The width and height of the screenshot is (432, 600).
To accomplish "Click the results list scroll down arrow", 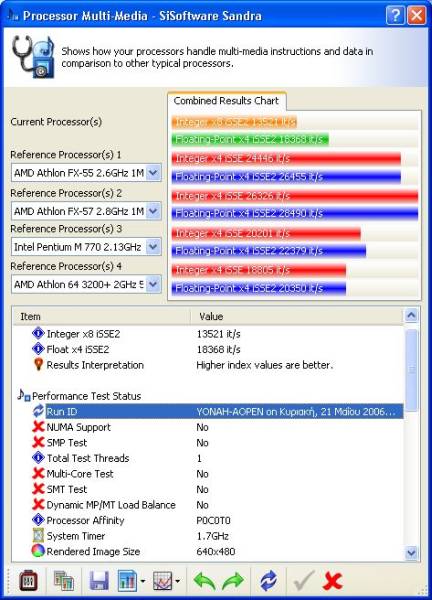I will click(x=411, y=553).
